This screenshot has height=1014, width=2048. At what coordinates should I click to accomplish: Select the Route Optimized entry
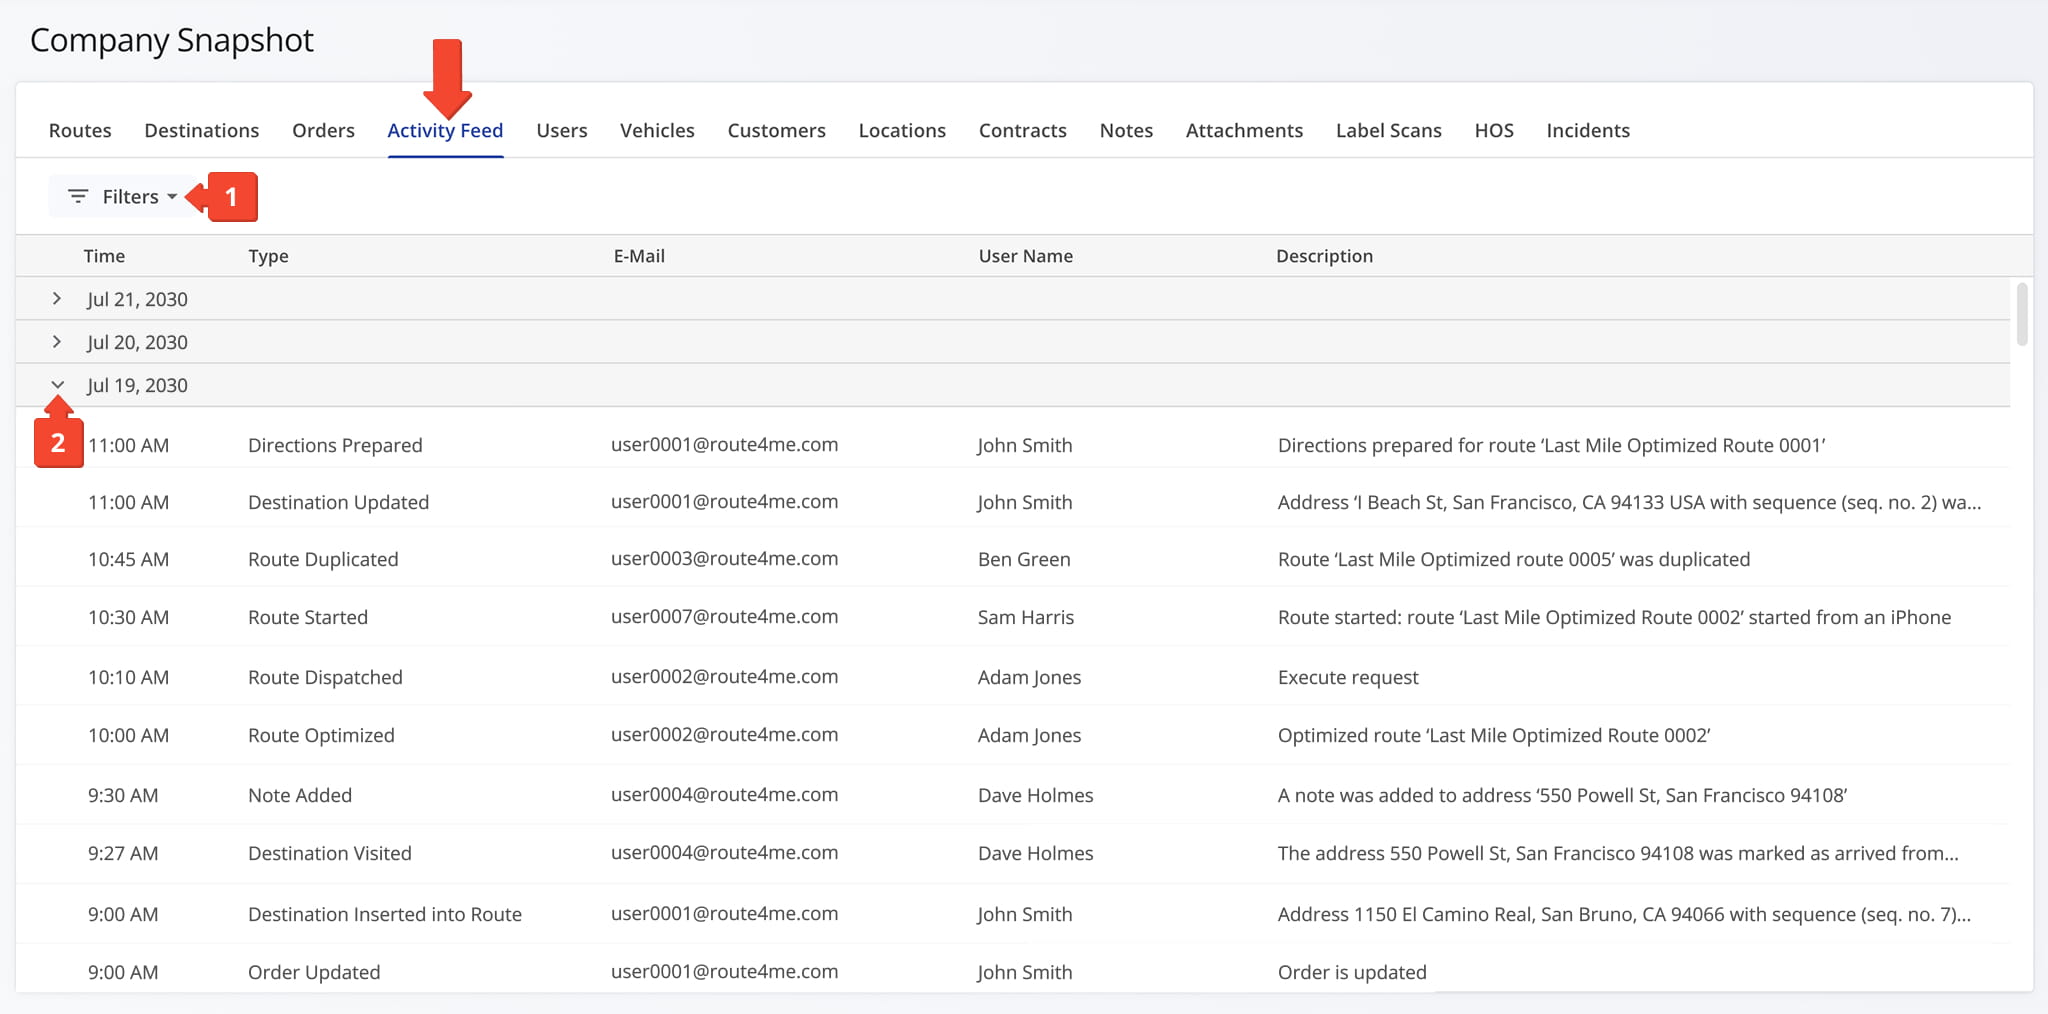tap(321, 735)
